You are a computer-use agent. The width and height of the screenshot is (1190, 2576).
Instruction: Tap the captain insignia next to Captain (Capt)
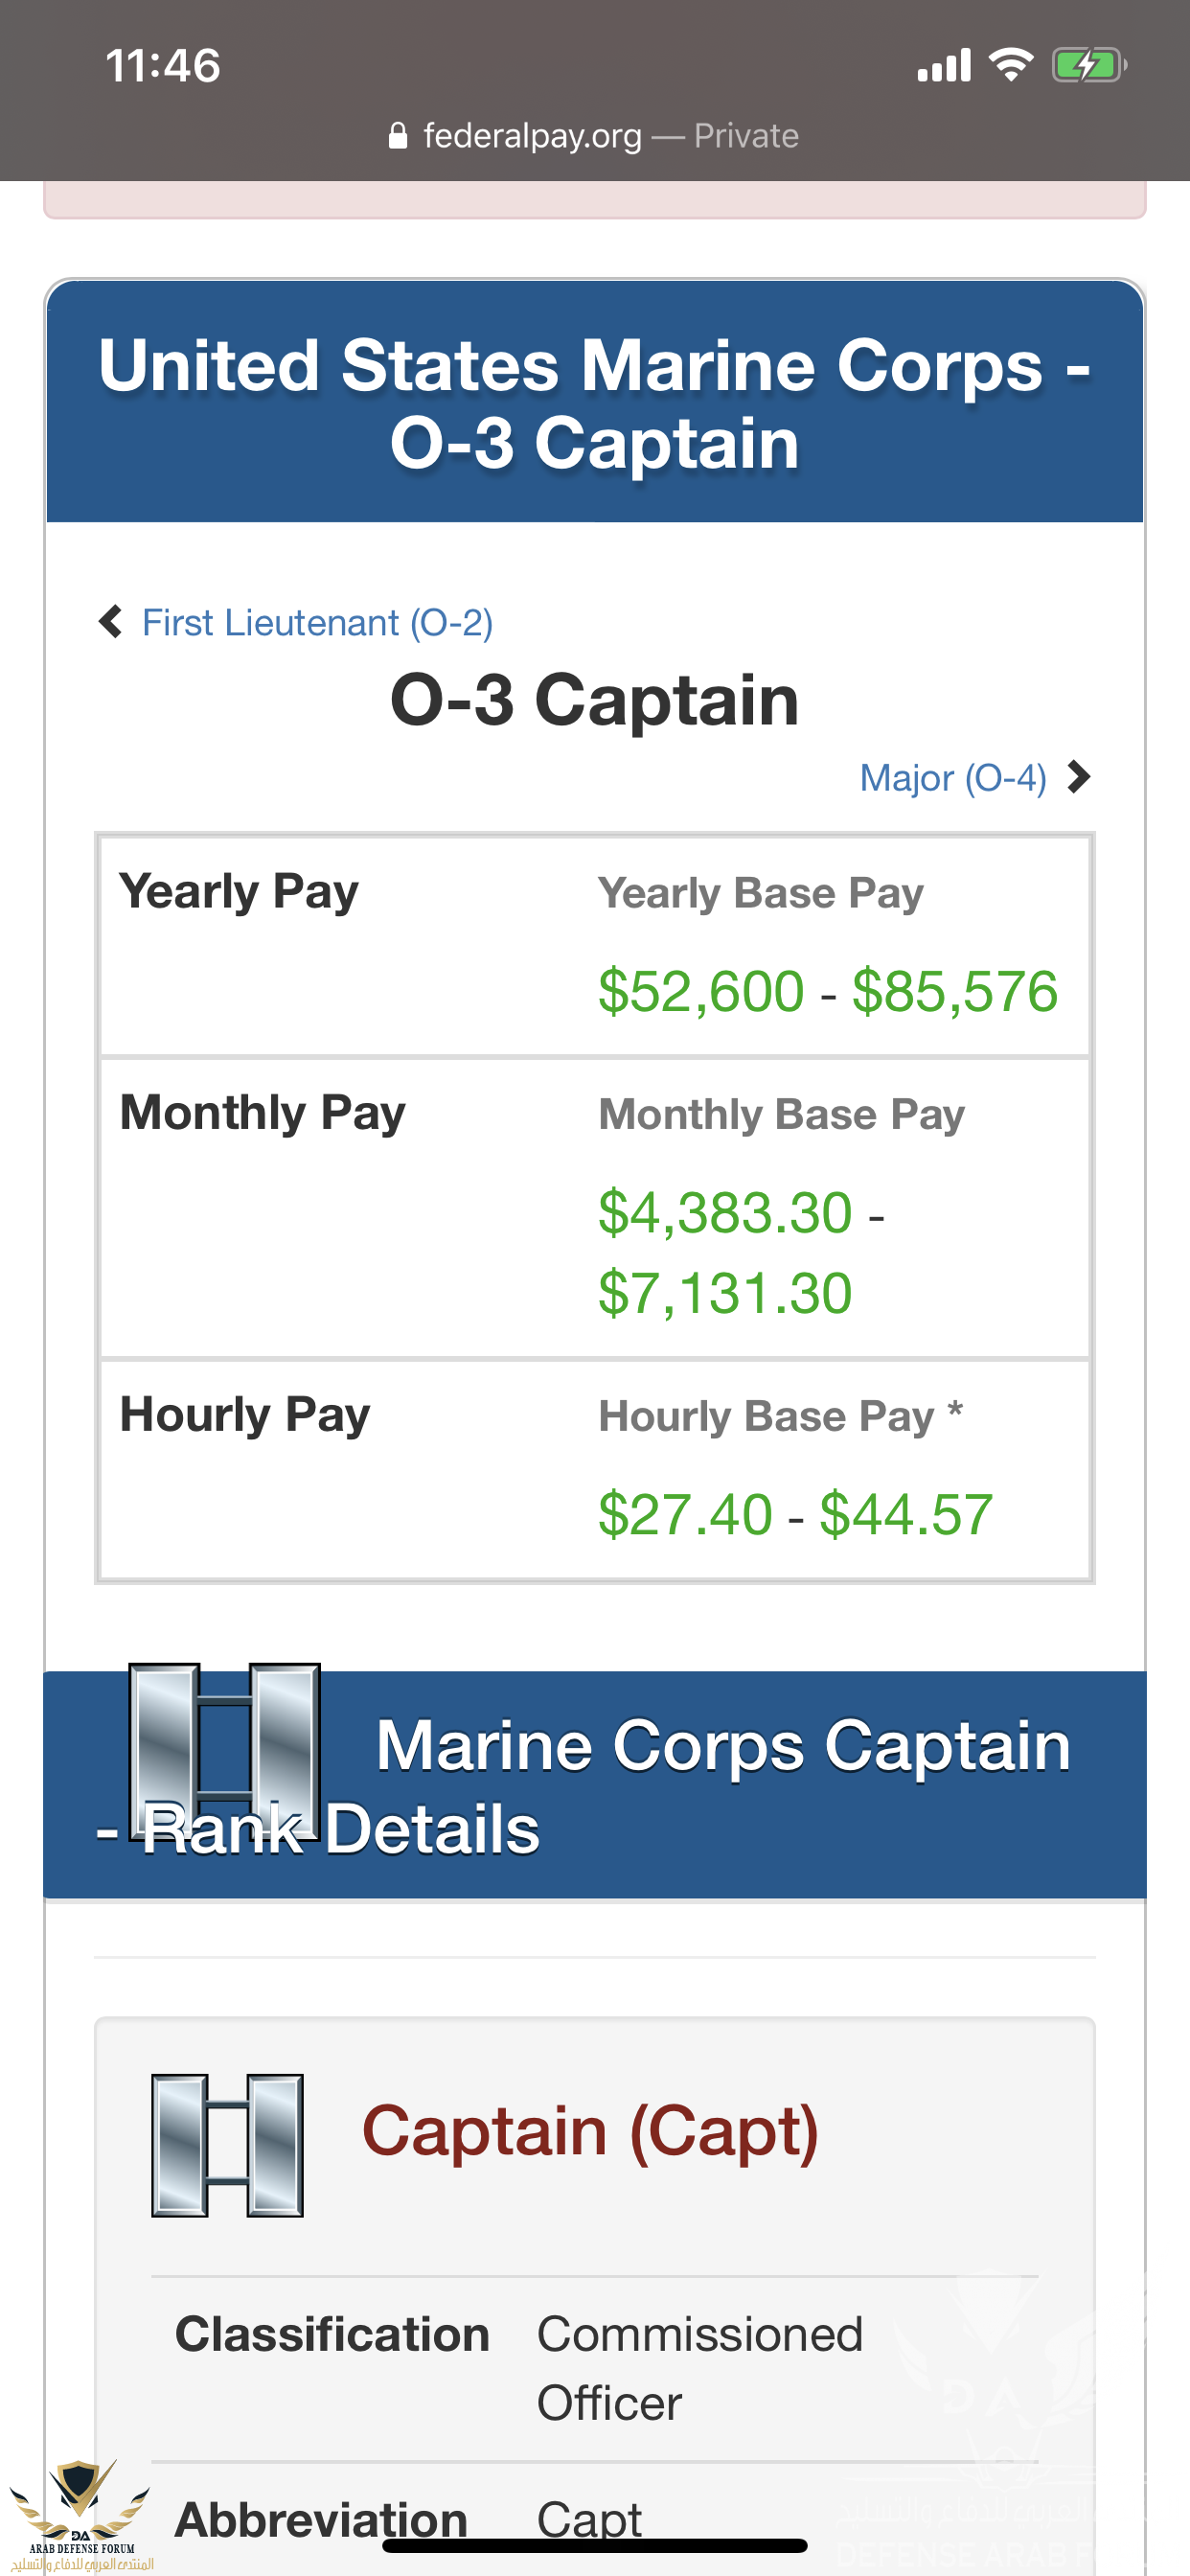[x=227, y=2144]
